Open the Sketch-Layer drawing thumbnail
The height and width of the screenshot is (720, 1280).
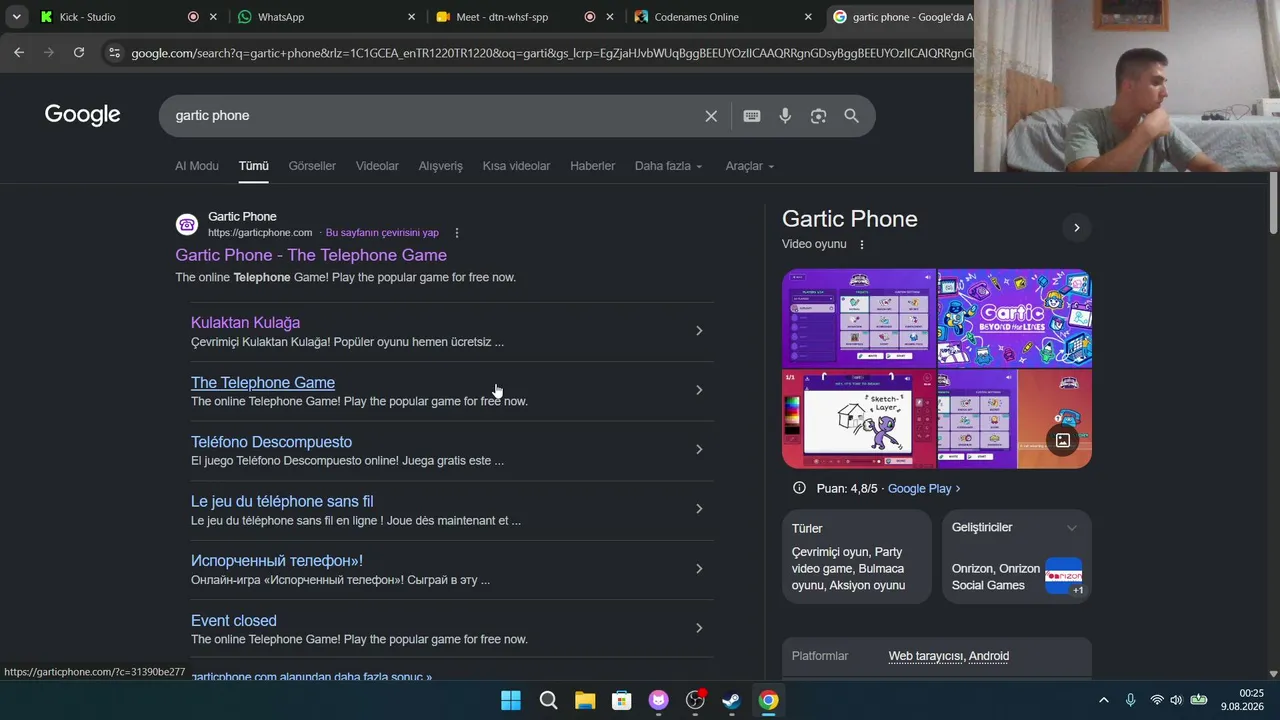[859, 419]
